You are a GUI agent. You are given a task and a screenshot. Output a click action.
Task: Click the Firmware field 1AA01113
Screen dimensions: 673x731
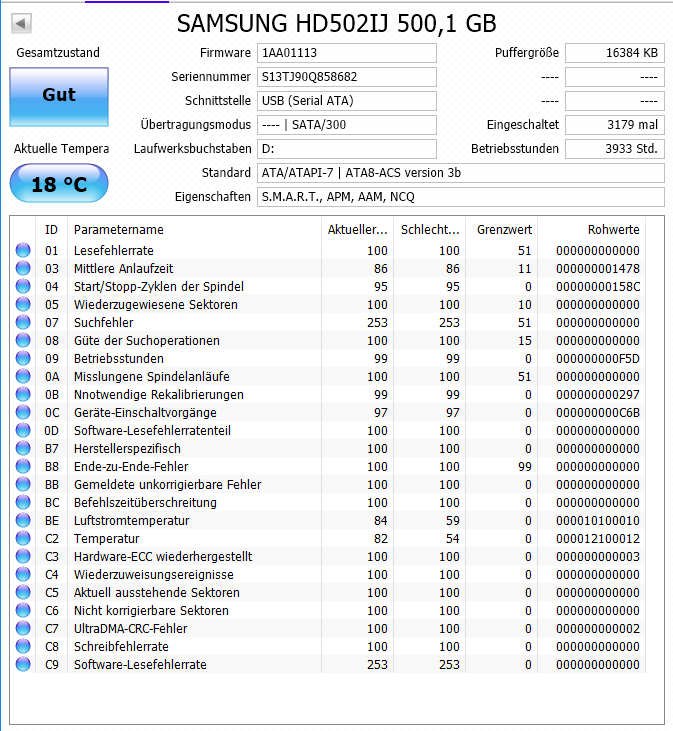pos(347,53)
